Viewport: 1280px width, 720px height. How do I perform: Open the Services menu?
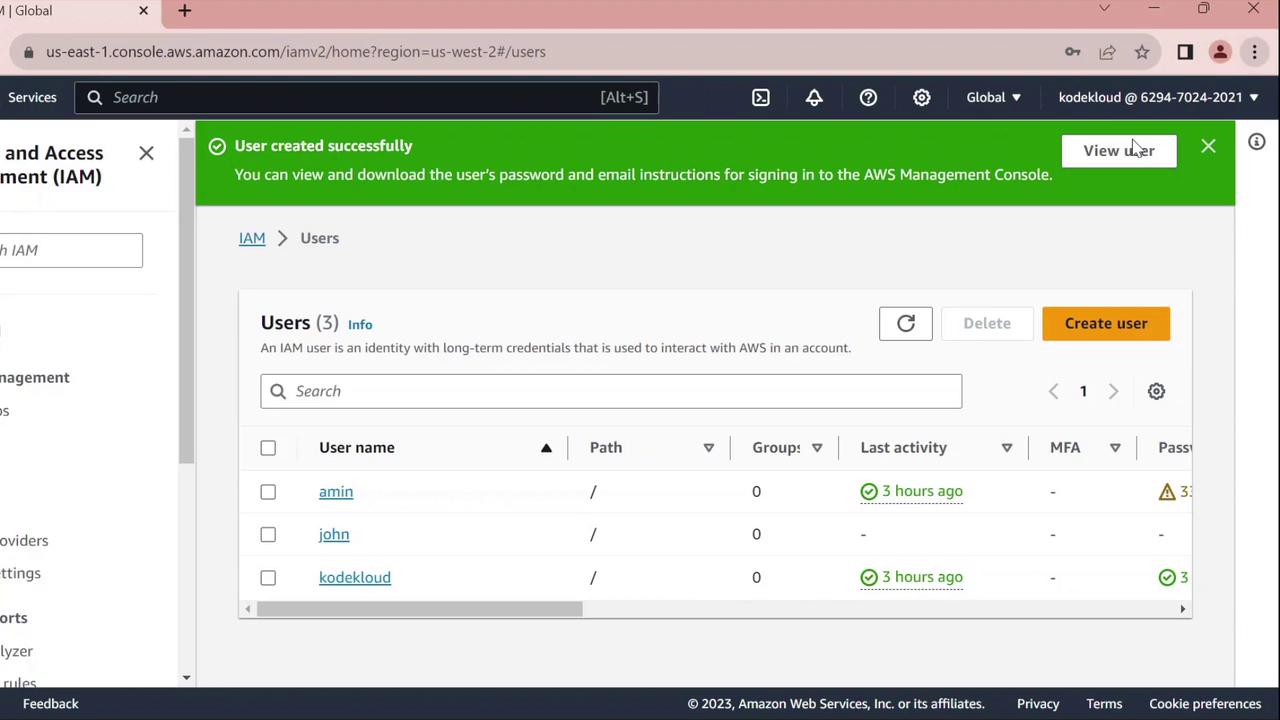pyautogui.click(x=32, y=97)
